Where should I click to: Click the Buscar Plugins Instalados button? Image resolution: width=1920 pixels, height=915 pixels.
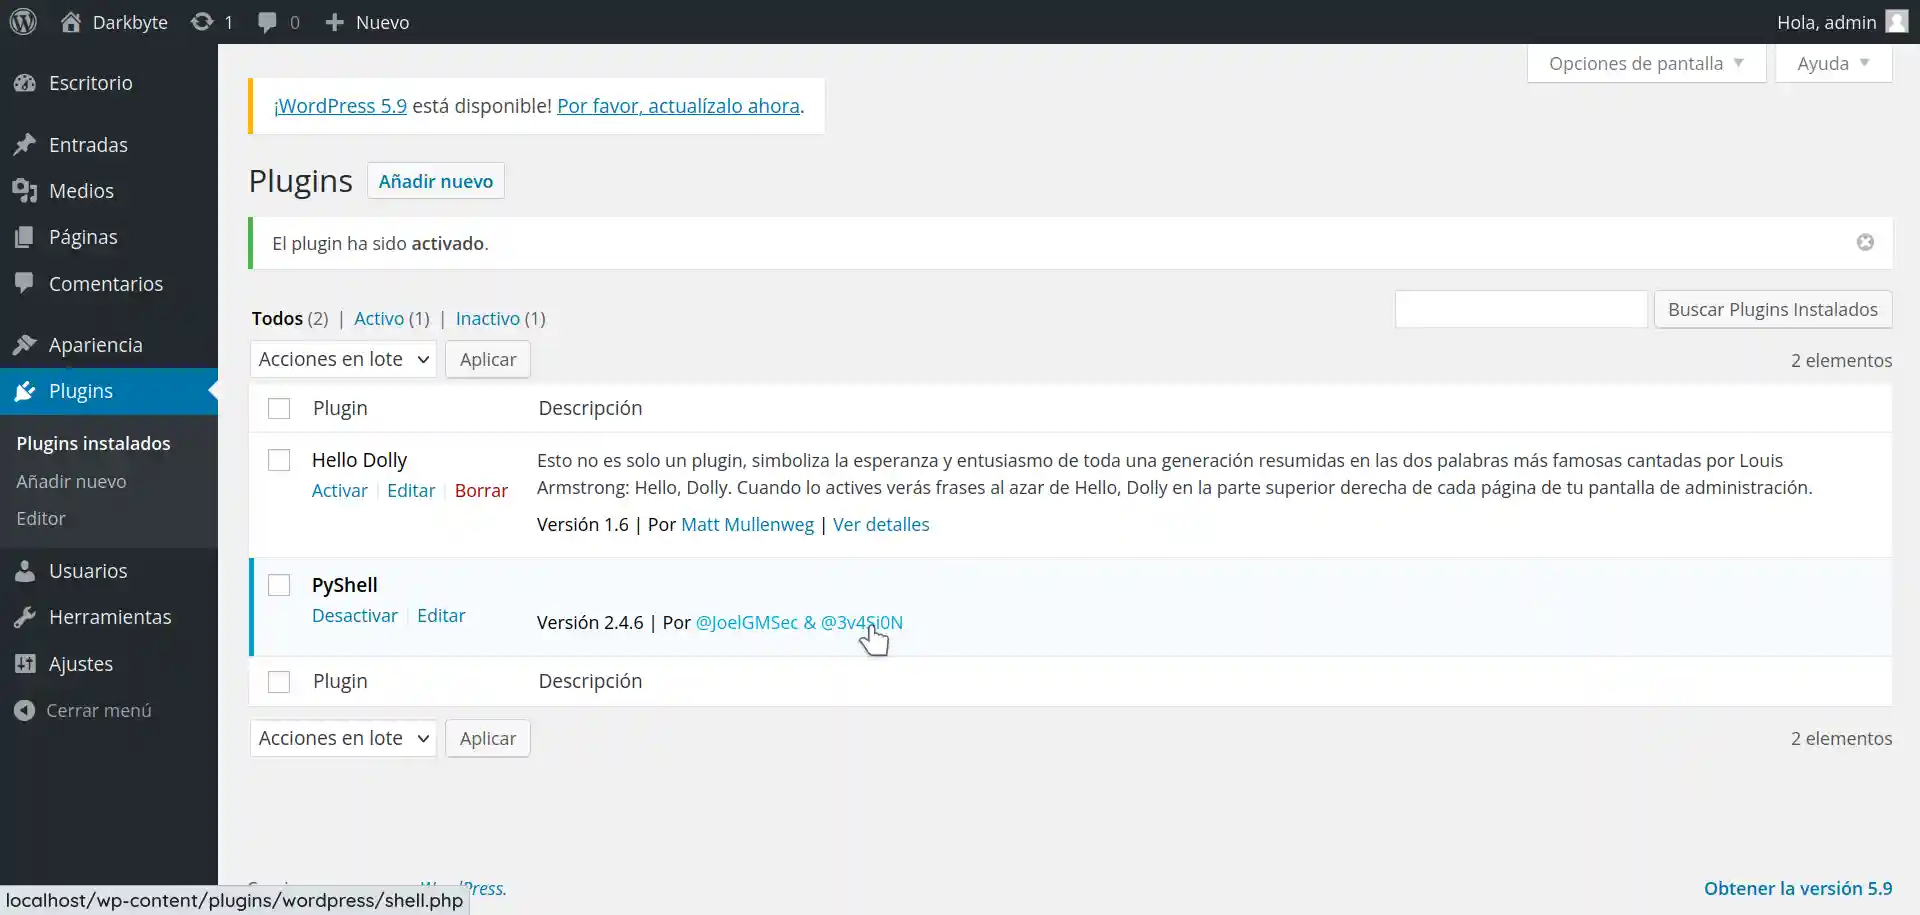(1773, 309)
